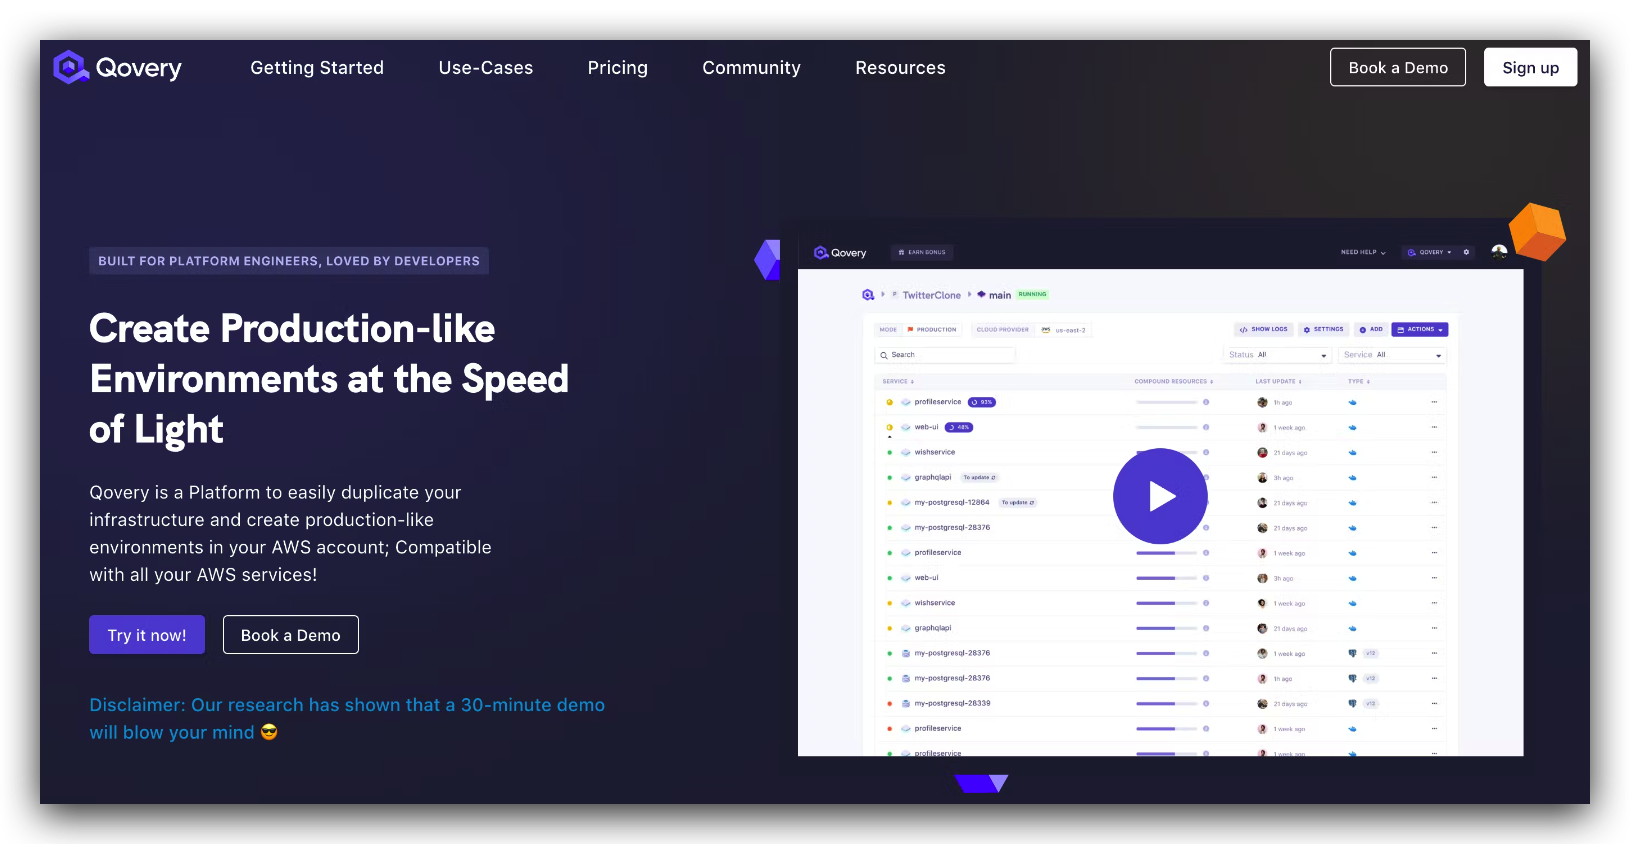Click the Qovery breadcrumb home icon
The image size is (1630, 844).
click(x=868, y=295)
